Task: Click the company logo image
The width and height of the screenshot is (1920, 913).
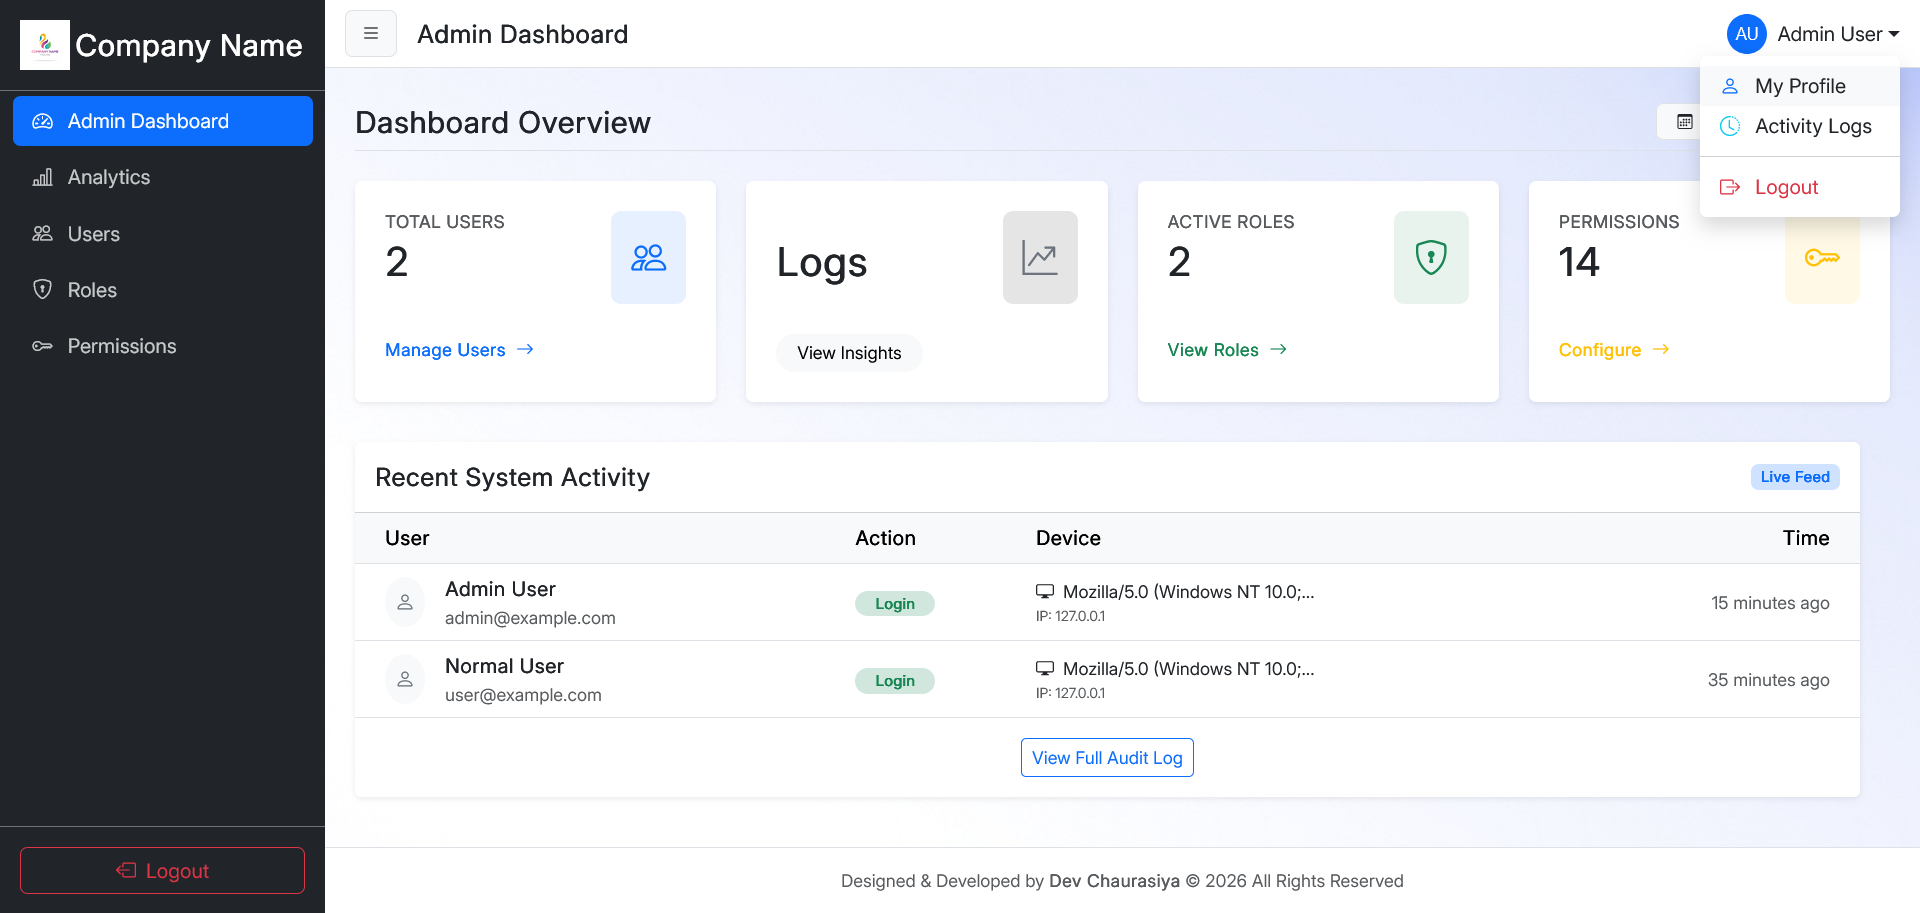Action: [45, 45]
